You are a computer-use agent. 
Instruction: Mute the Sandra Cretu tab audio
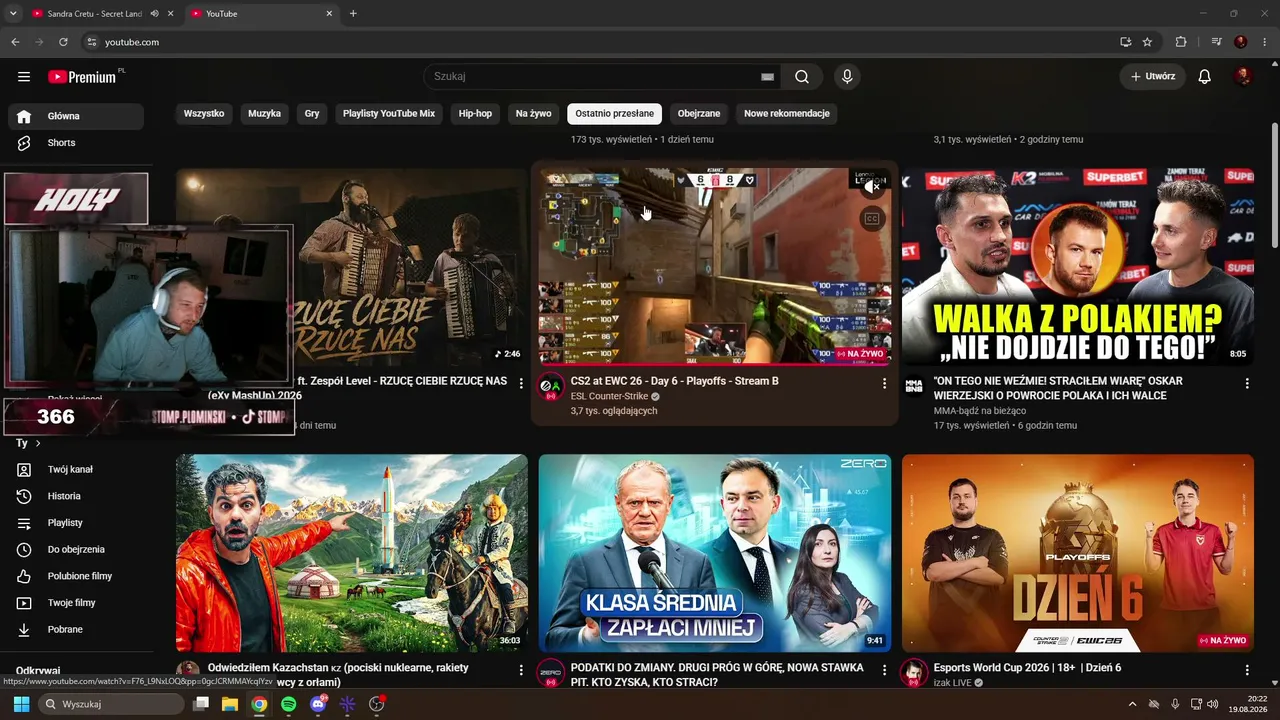[x=154, y=14]
